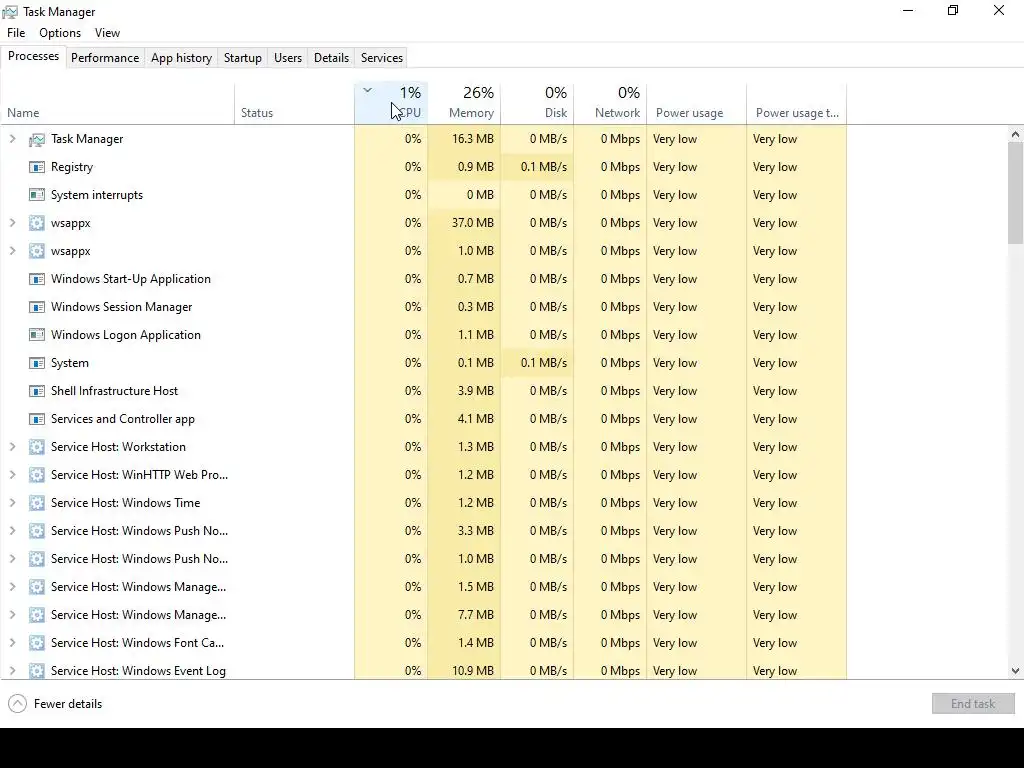This screenshot has width=1024, height=768.
Task: Switch to the Services tab
Action: (x=382, y=57)
